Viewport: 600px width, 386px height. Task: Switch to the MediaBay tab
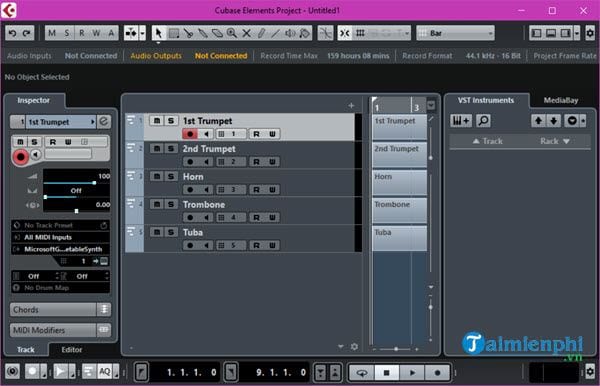point(561,100)
